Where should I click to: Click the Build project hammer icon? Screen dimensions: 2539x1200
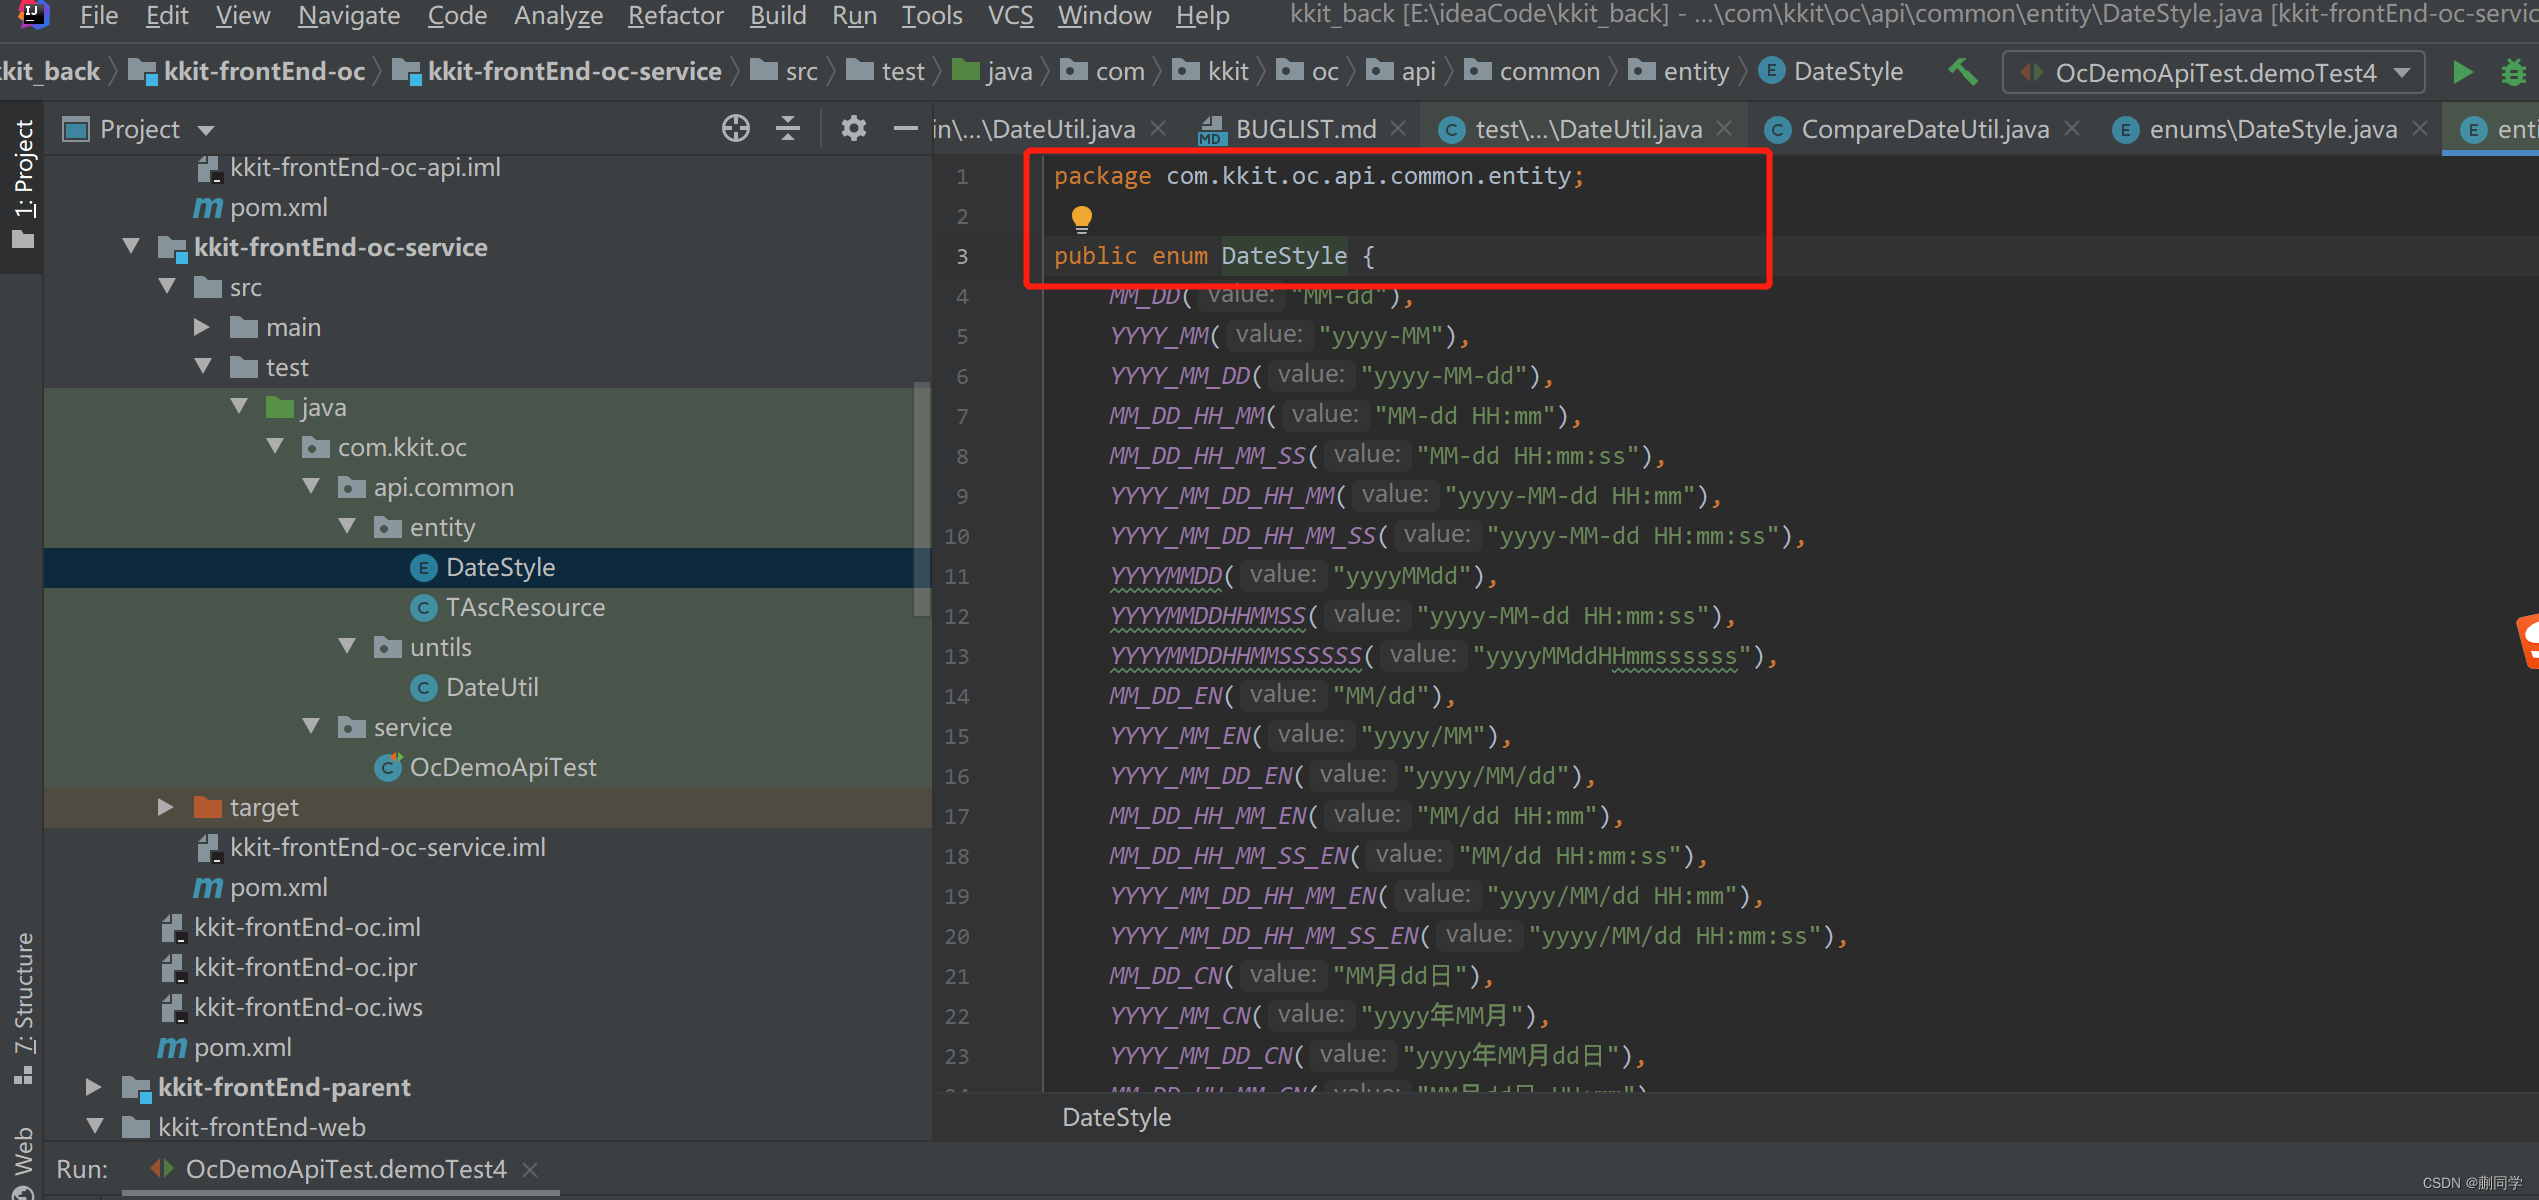[1963, 72]
